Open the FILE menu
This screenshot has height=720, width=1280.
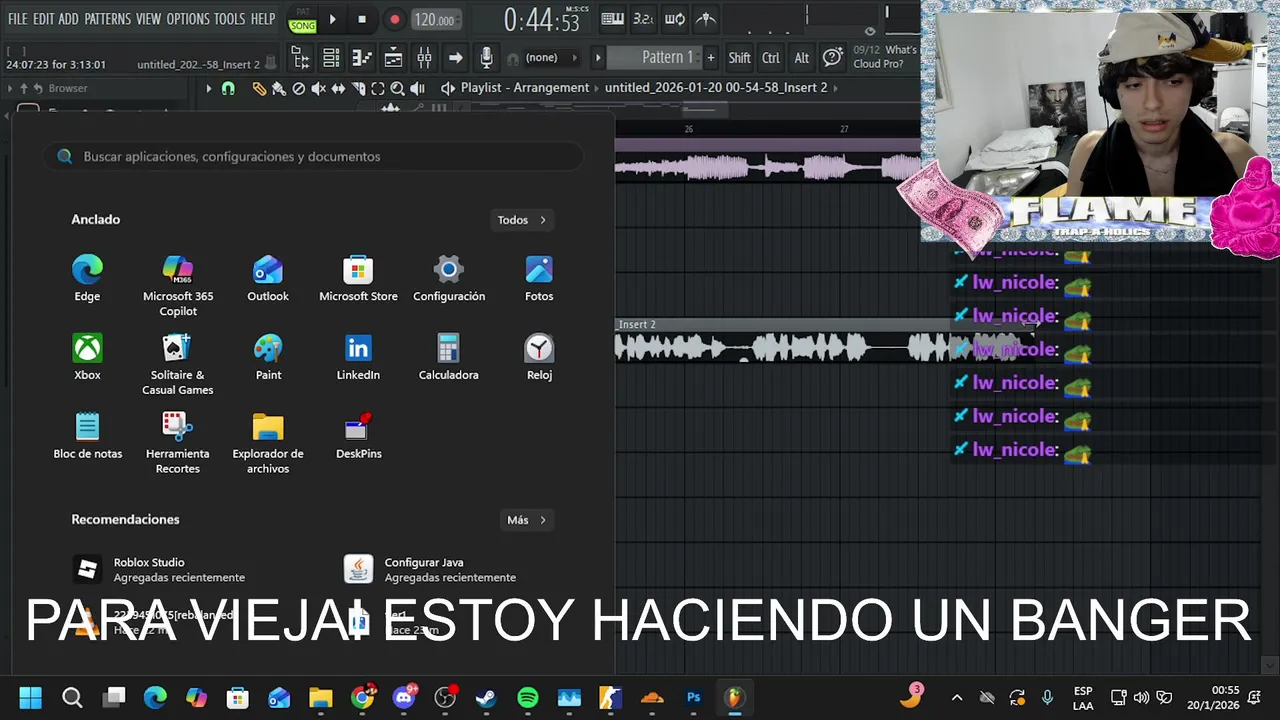[x=17, y=19]
